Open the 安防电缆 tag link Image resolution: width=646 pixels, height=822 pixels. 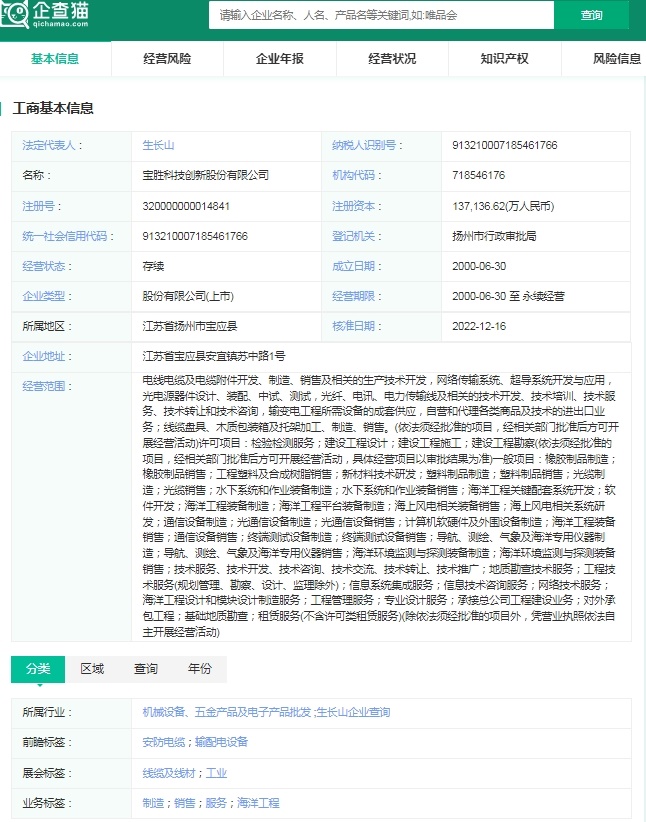click(164, 742)
